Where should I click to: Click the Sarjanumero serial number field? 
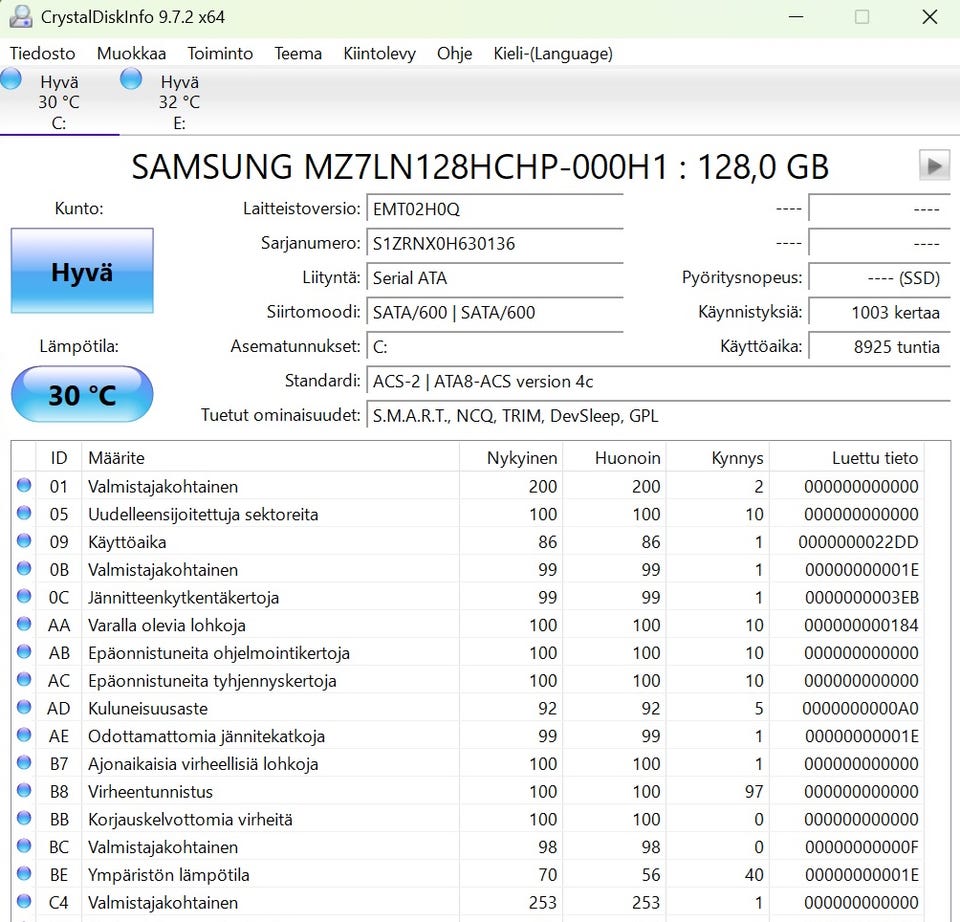point(494,243)
